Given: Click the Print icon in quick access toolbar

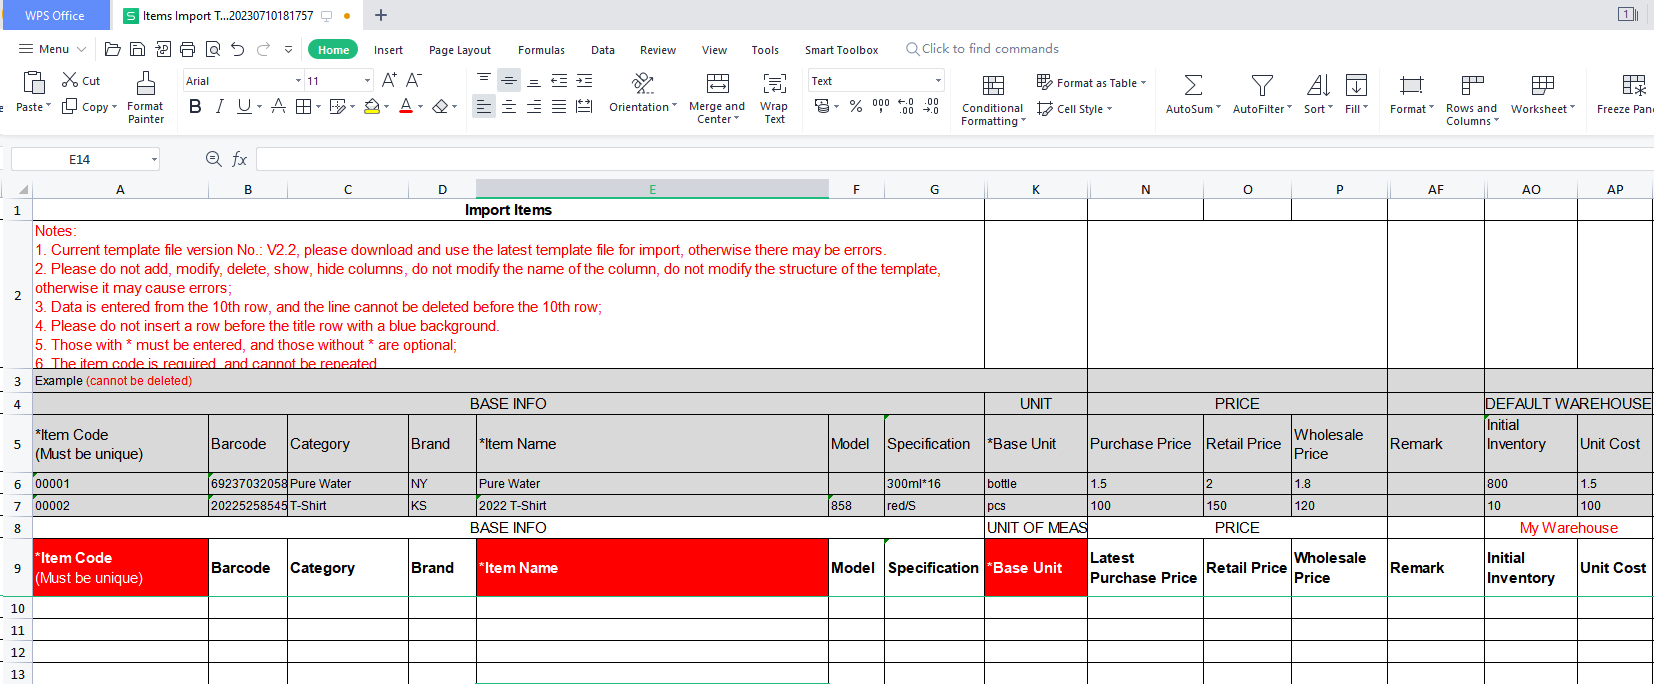Looking at the screenshot, I should click(187, 49).
